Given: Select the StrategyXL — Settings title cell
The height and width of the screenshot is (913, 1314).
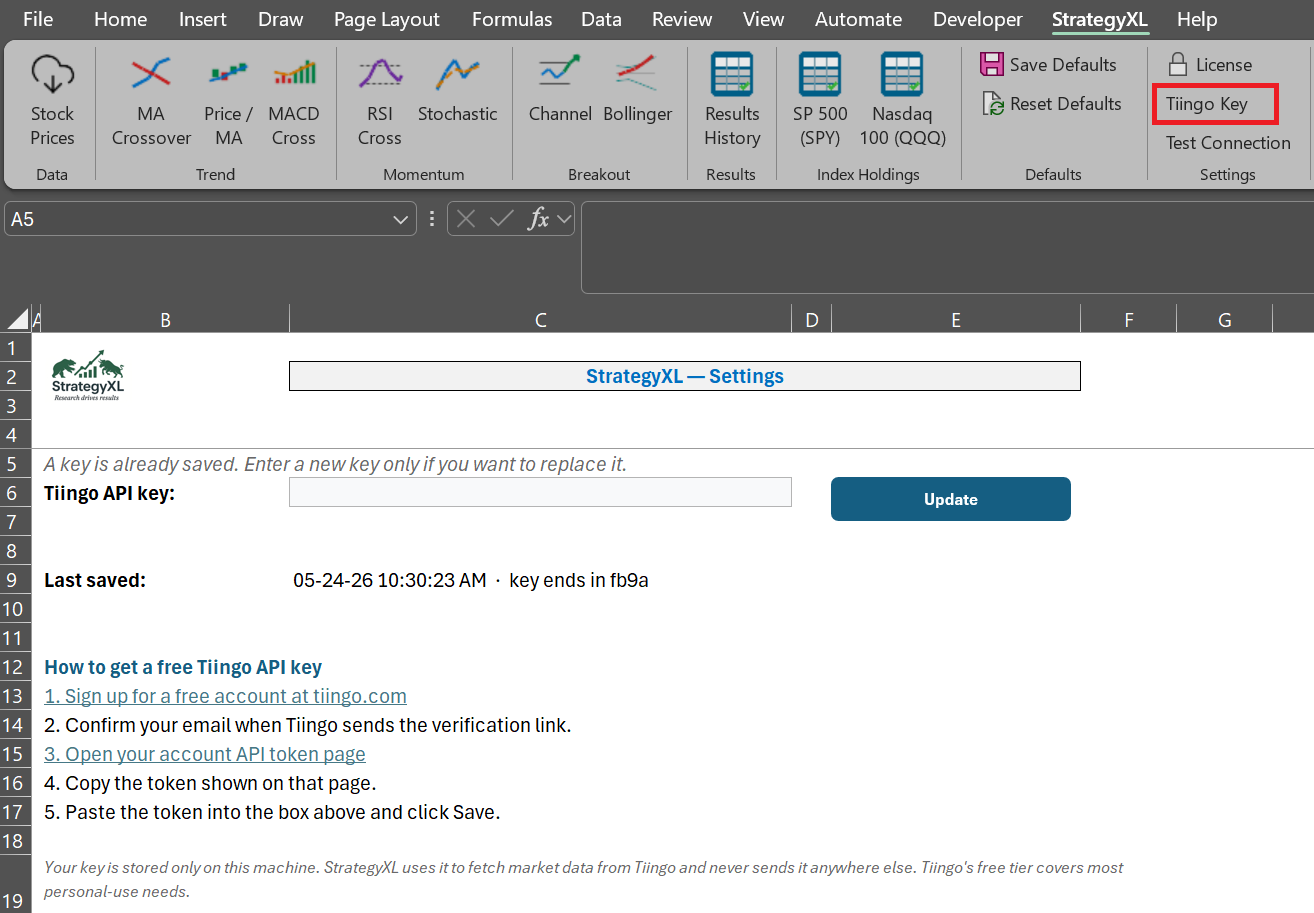Looking at the screenshot, I should click(x=685, y=376).
